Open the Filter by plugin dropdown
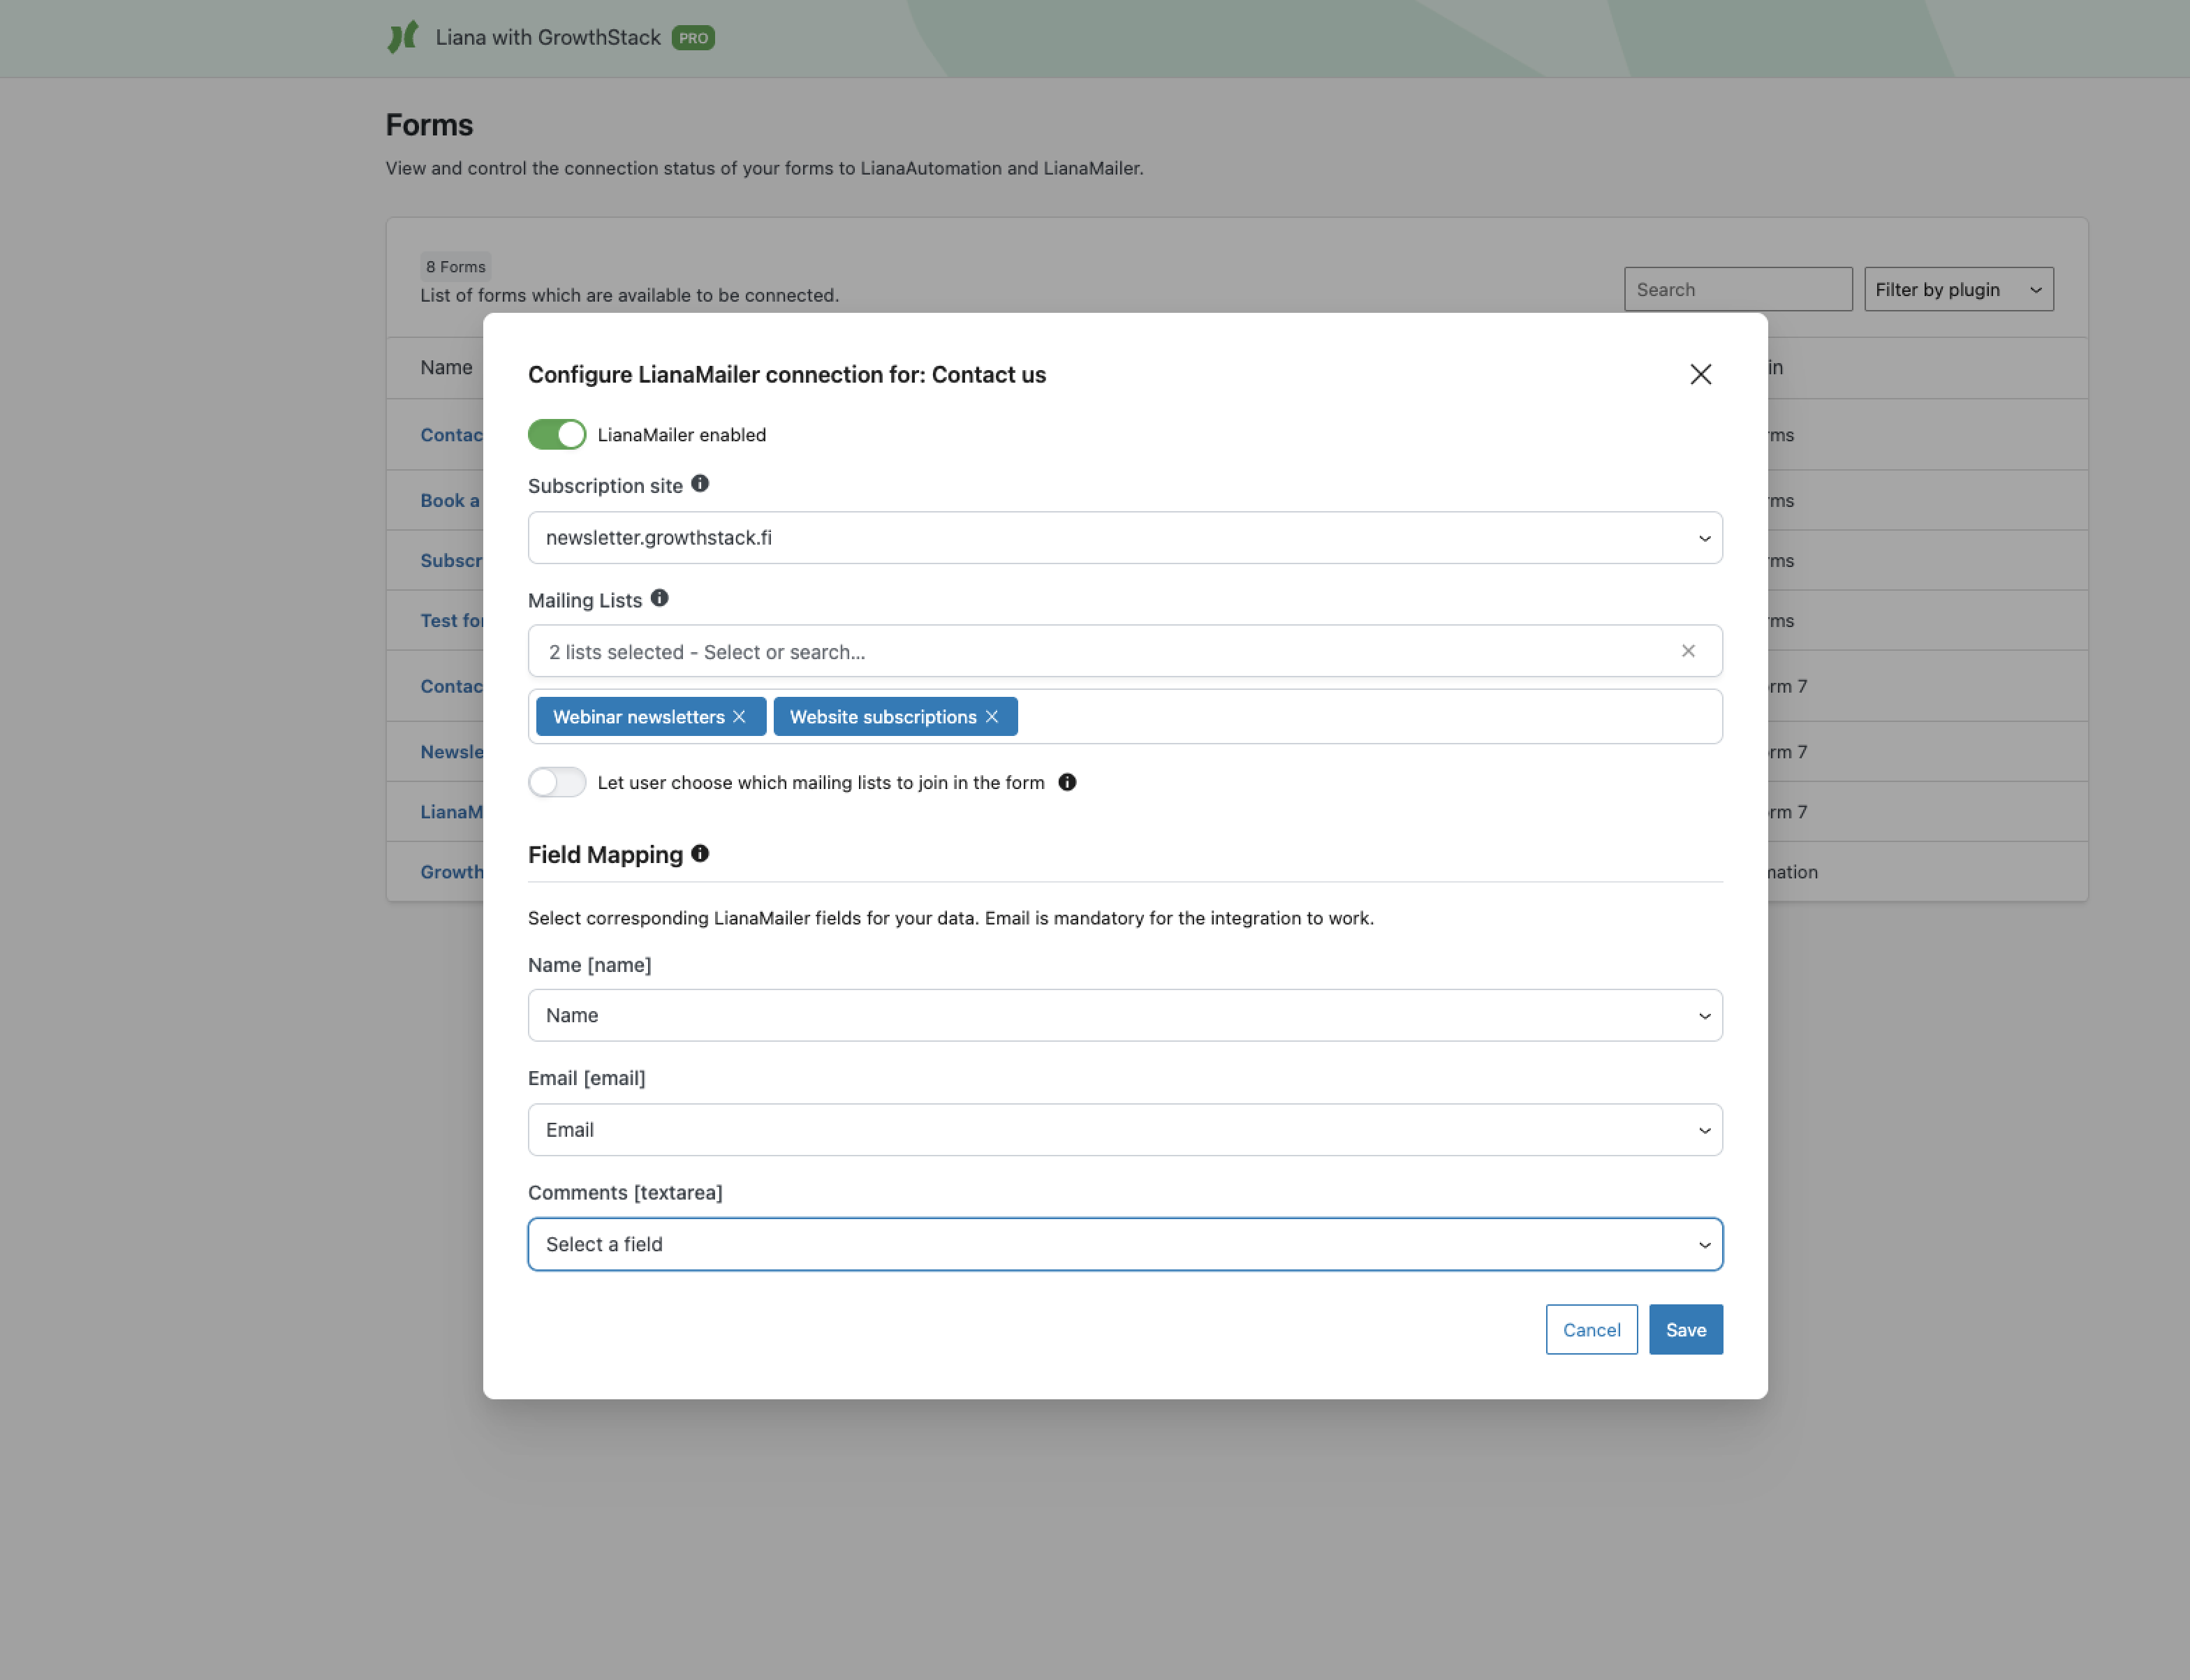 pyautogui.click(x=1958, y=289)
